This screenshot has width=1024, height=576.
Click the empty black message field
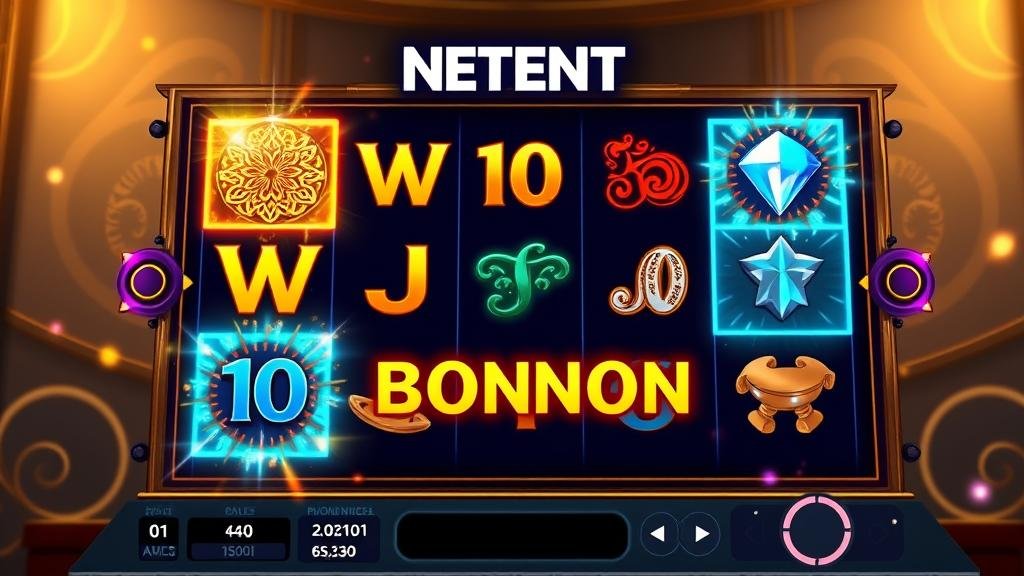(x=512, y=536)
